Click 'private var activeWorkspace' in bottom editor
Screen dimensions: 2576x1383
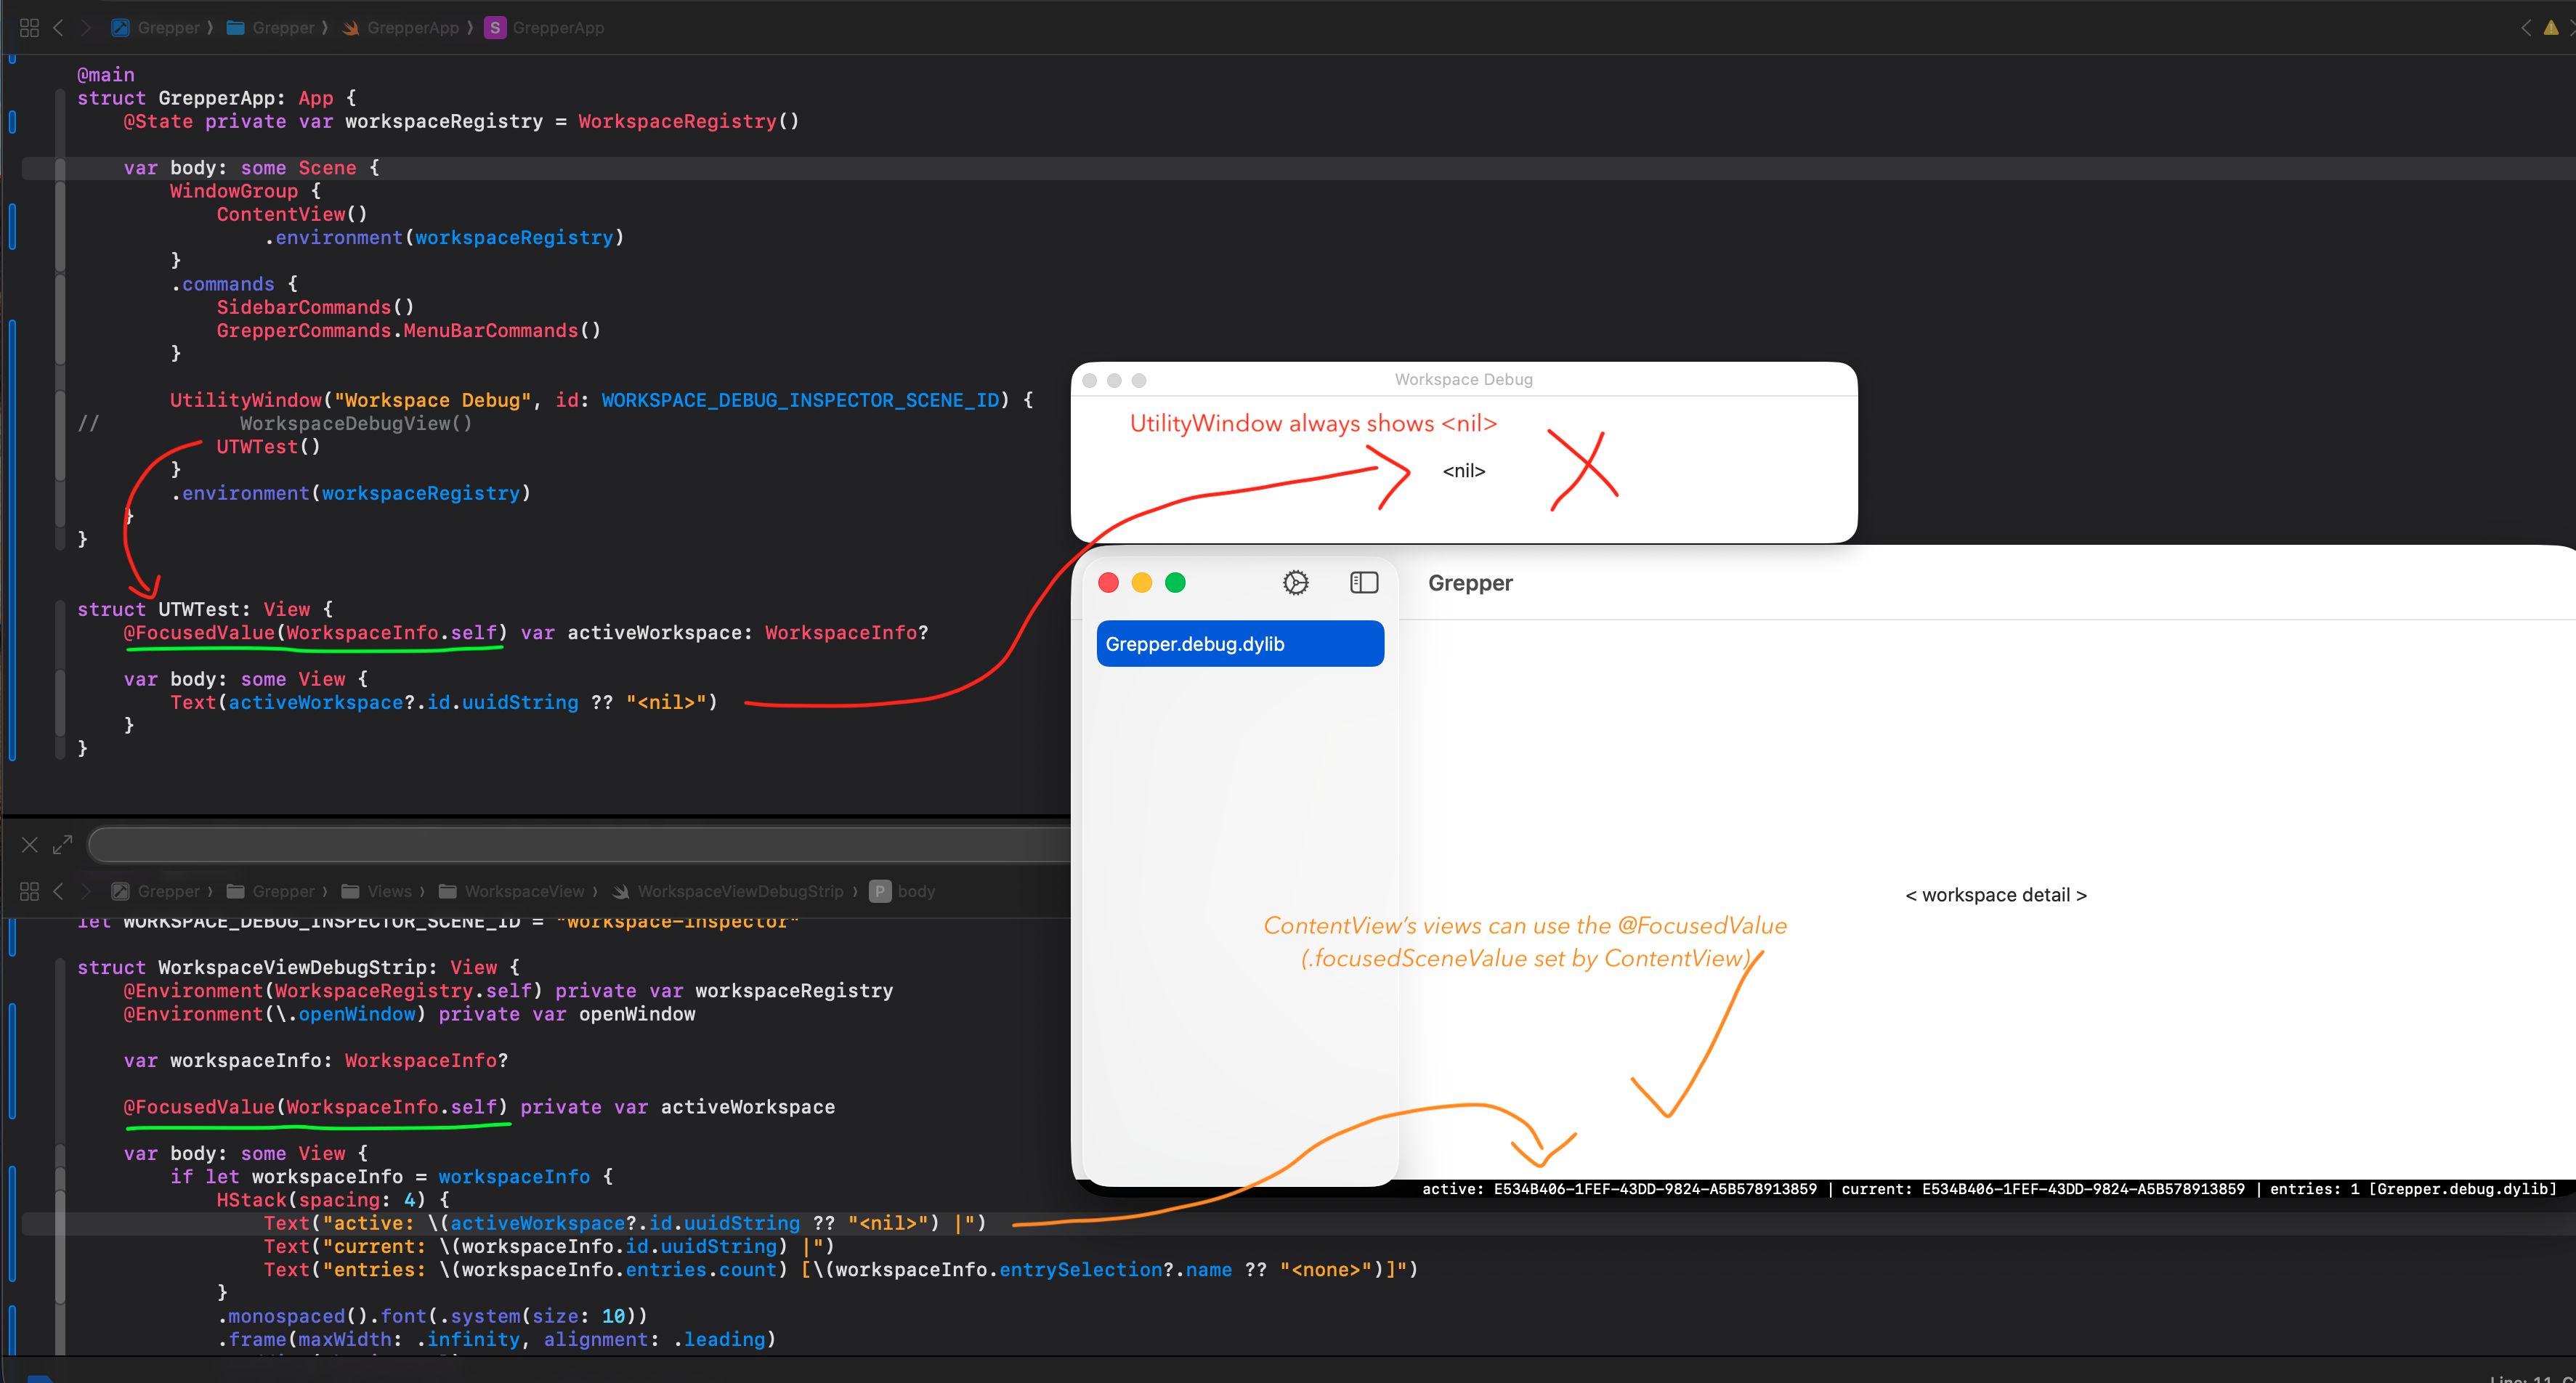click(677, 1107)
